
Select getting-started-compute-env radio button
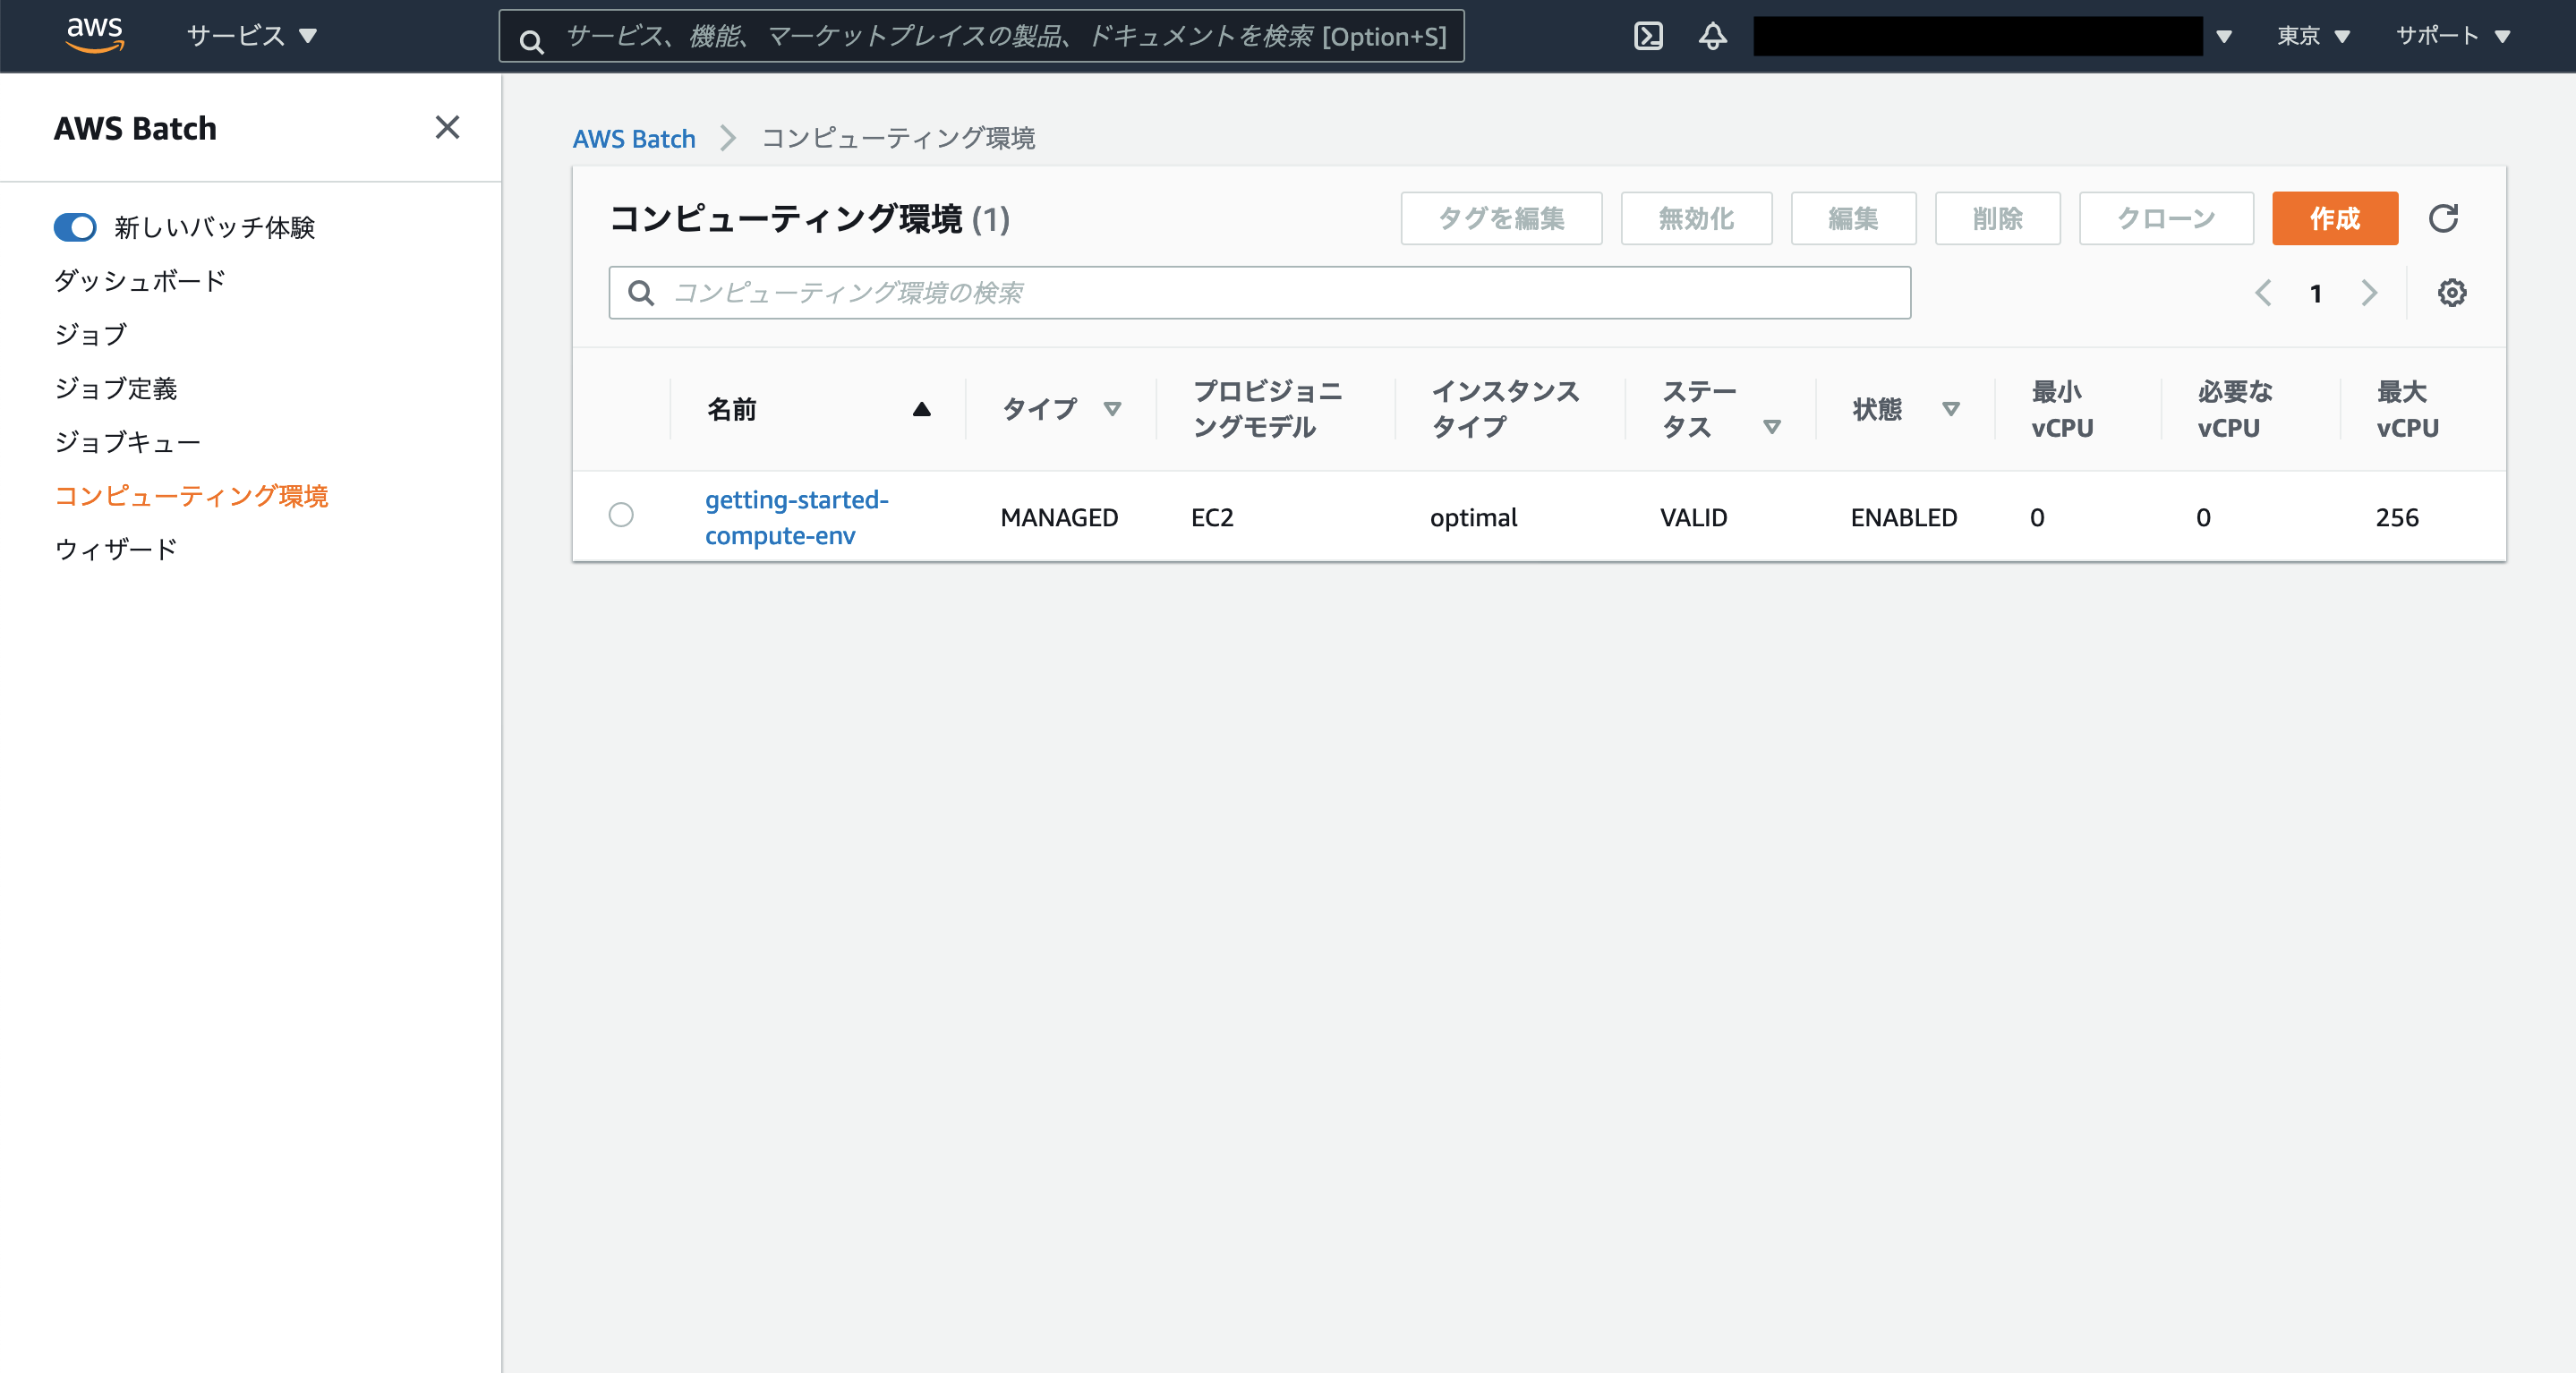point(621,515)
